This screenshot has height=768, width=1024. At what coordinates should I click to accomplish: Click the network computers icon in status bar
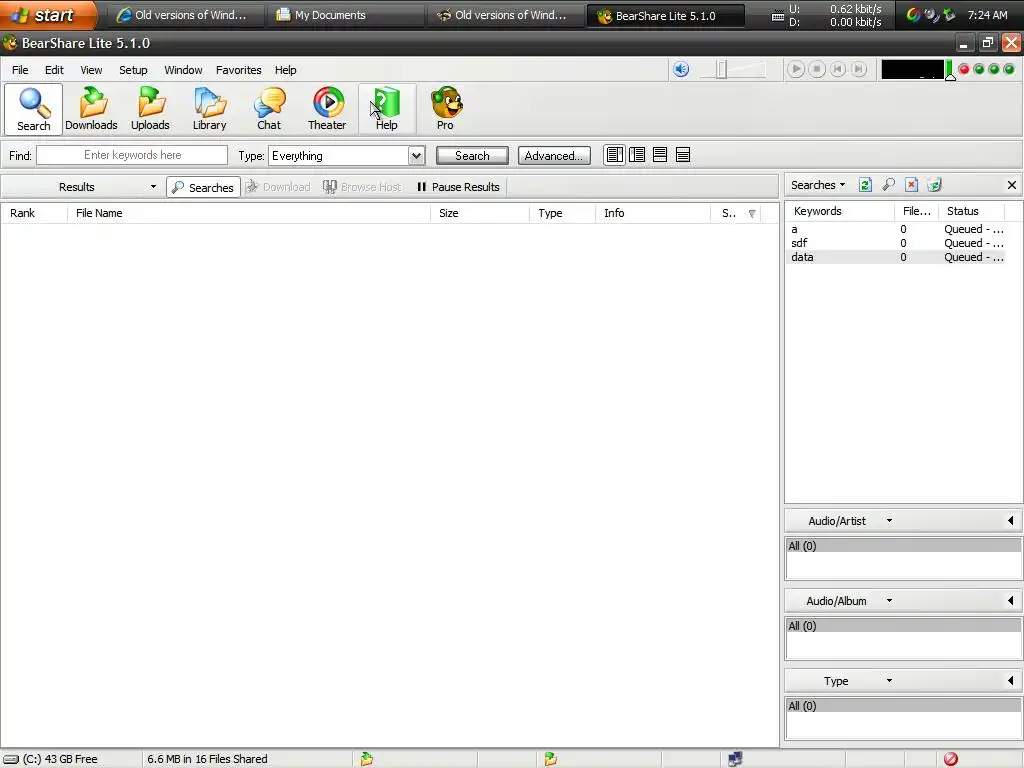735,758
